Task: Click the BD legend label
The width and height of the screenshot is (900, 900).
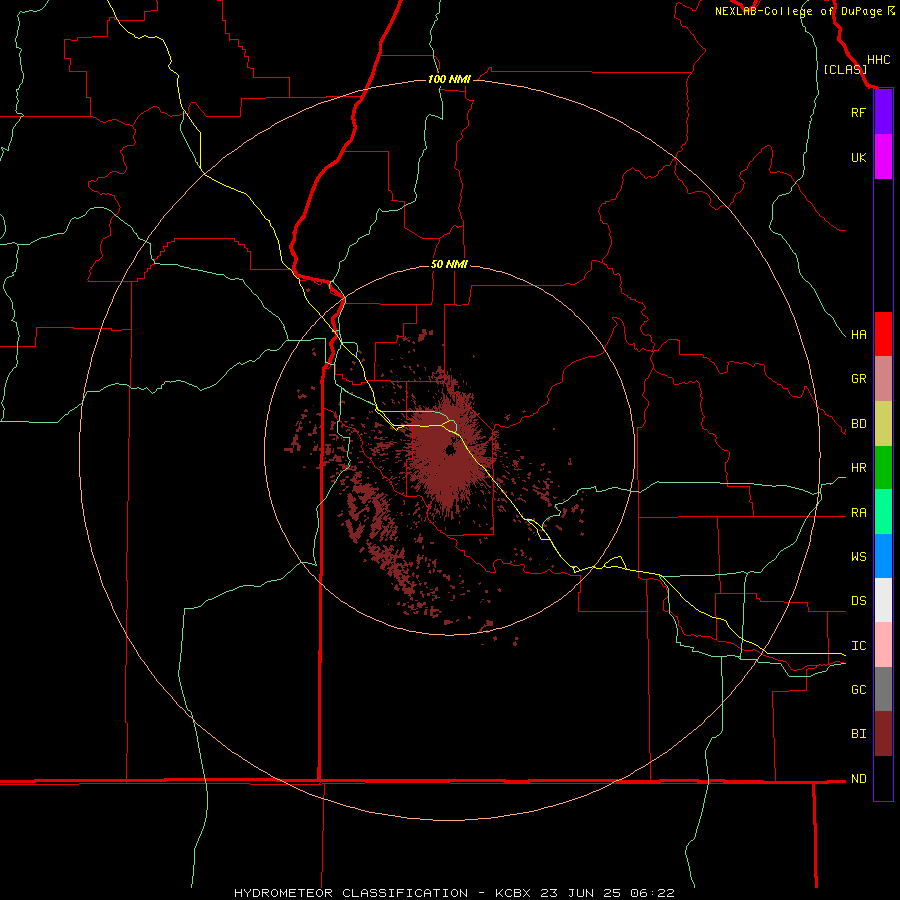Action: tap(858, 424)
